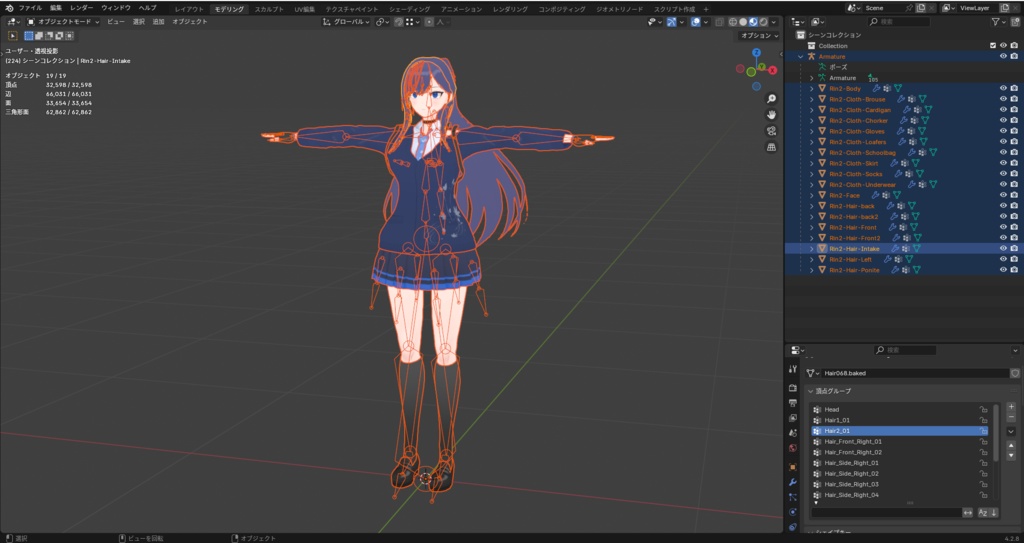This screenshot has height=543, width=1024.
Task: Click the Hair068.baked mesh name field
Action: click(x=914, y=373)
